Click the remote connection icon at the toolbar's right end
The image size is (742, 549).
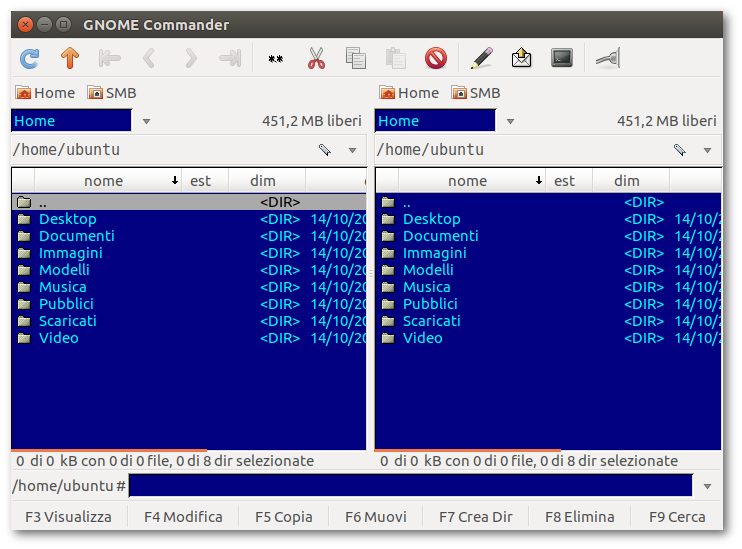606,59
